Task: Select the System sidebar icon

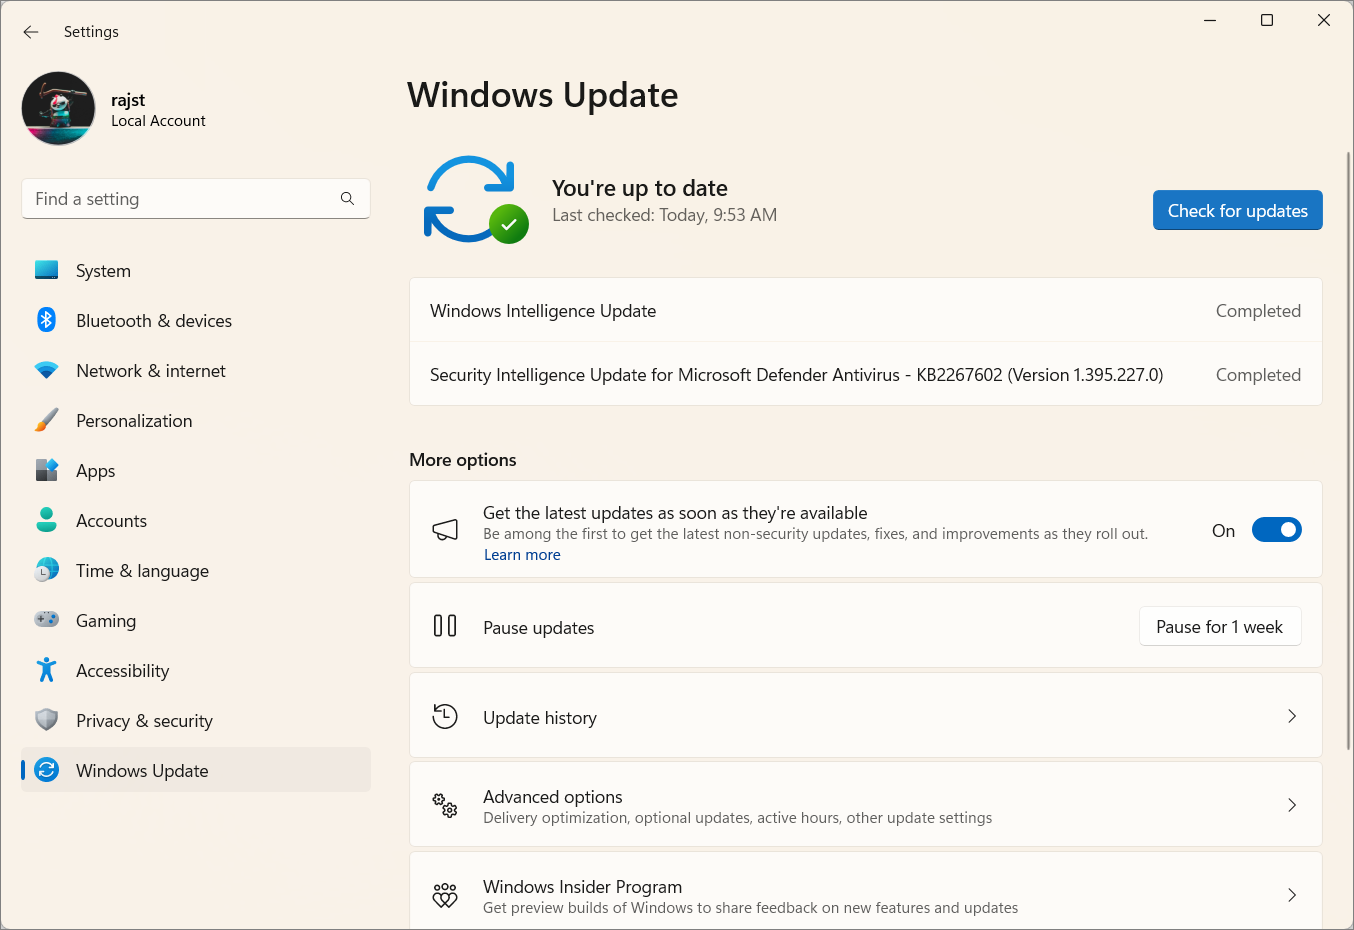Action: pyautogui.click(x=46, y=270)
